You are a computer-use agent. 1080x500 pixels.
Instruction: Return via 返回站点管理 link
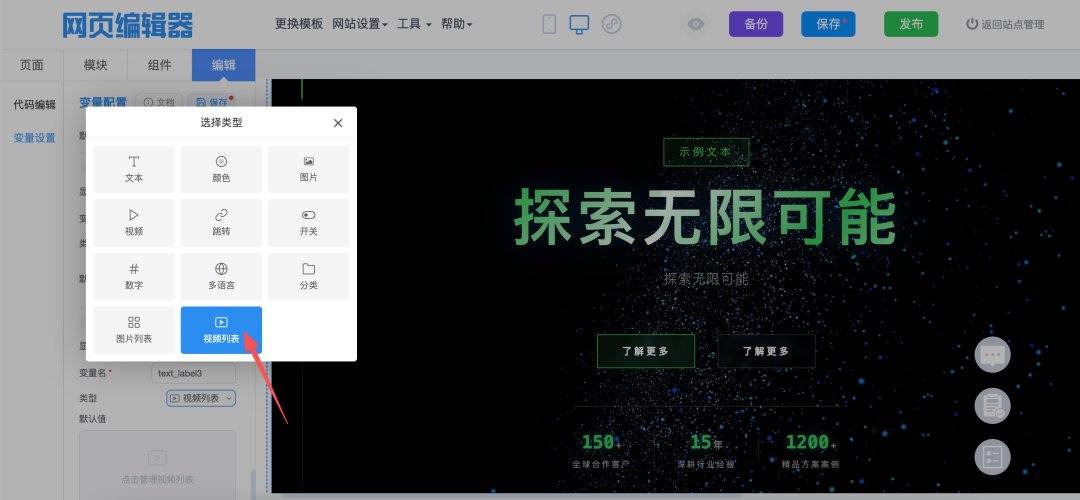point(1005,24)
